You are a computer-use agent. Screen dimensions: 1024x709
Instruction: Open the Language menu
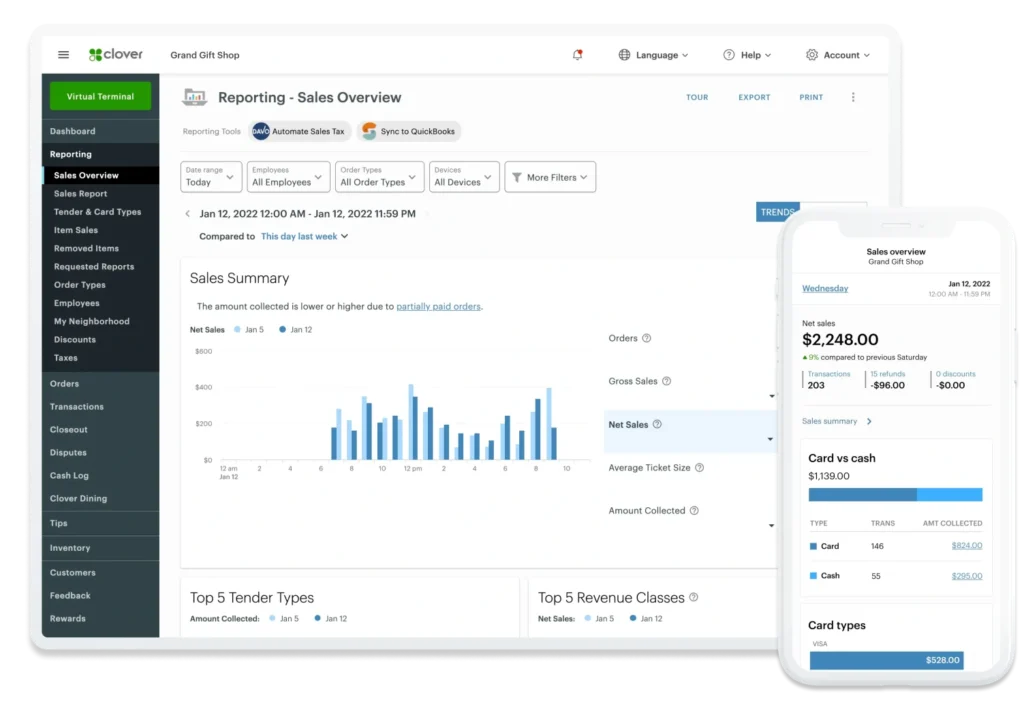[653, 55]
